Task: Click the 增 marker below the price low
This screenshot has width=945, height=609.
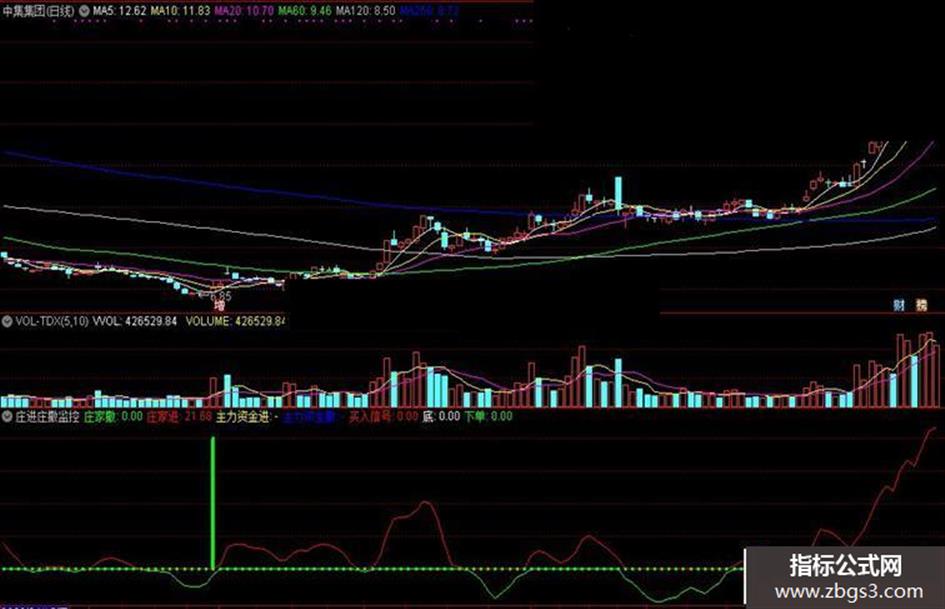Action: click(x=219, y=306)
